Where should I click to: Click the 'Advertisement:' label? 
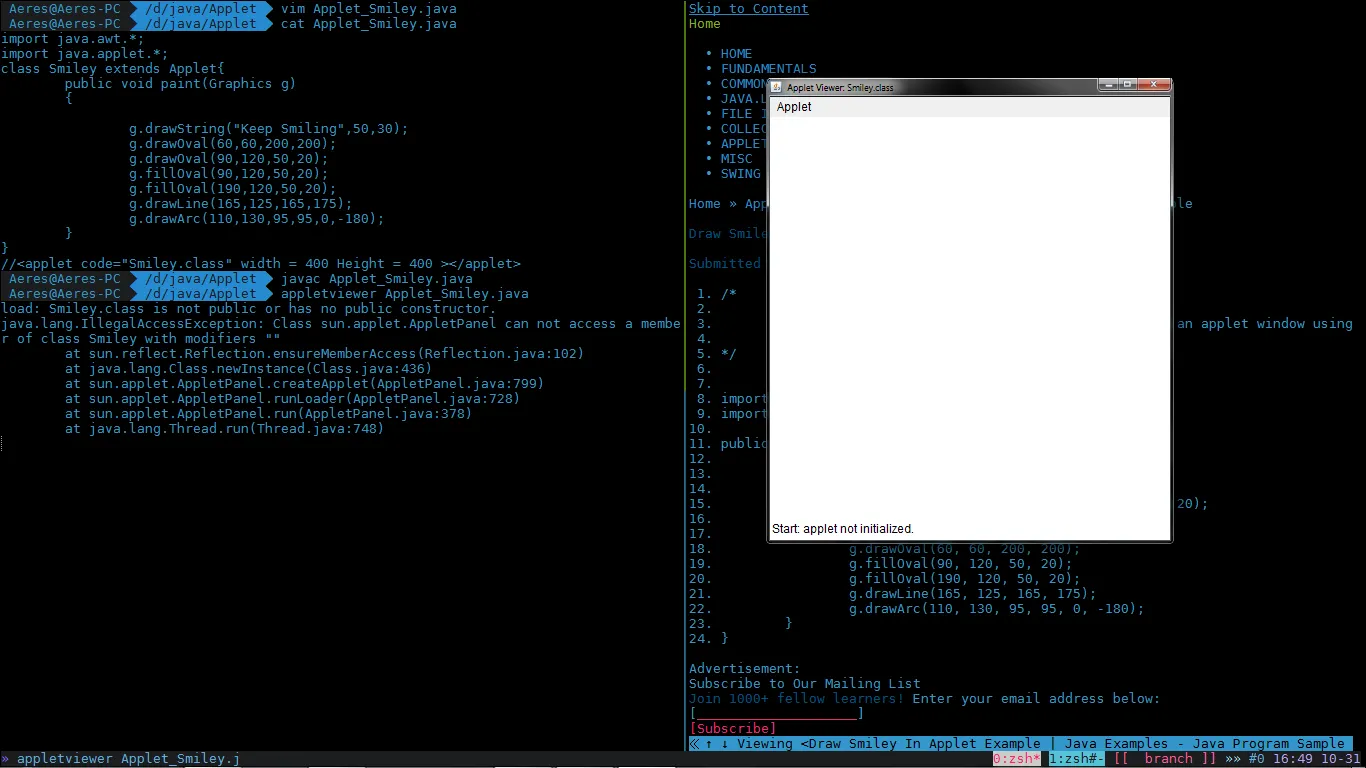[745, 669]
